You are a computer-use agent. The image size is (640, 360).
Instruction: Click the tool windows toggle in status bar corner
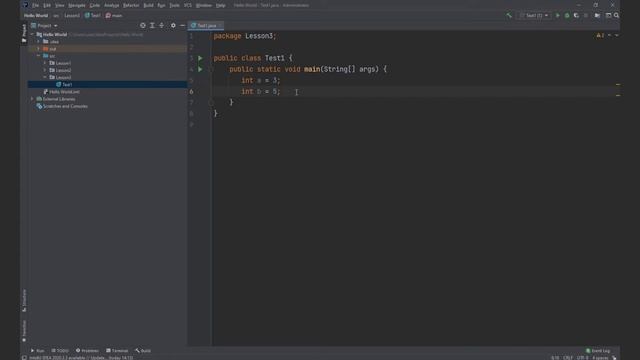point(24,358)
